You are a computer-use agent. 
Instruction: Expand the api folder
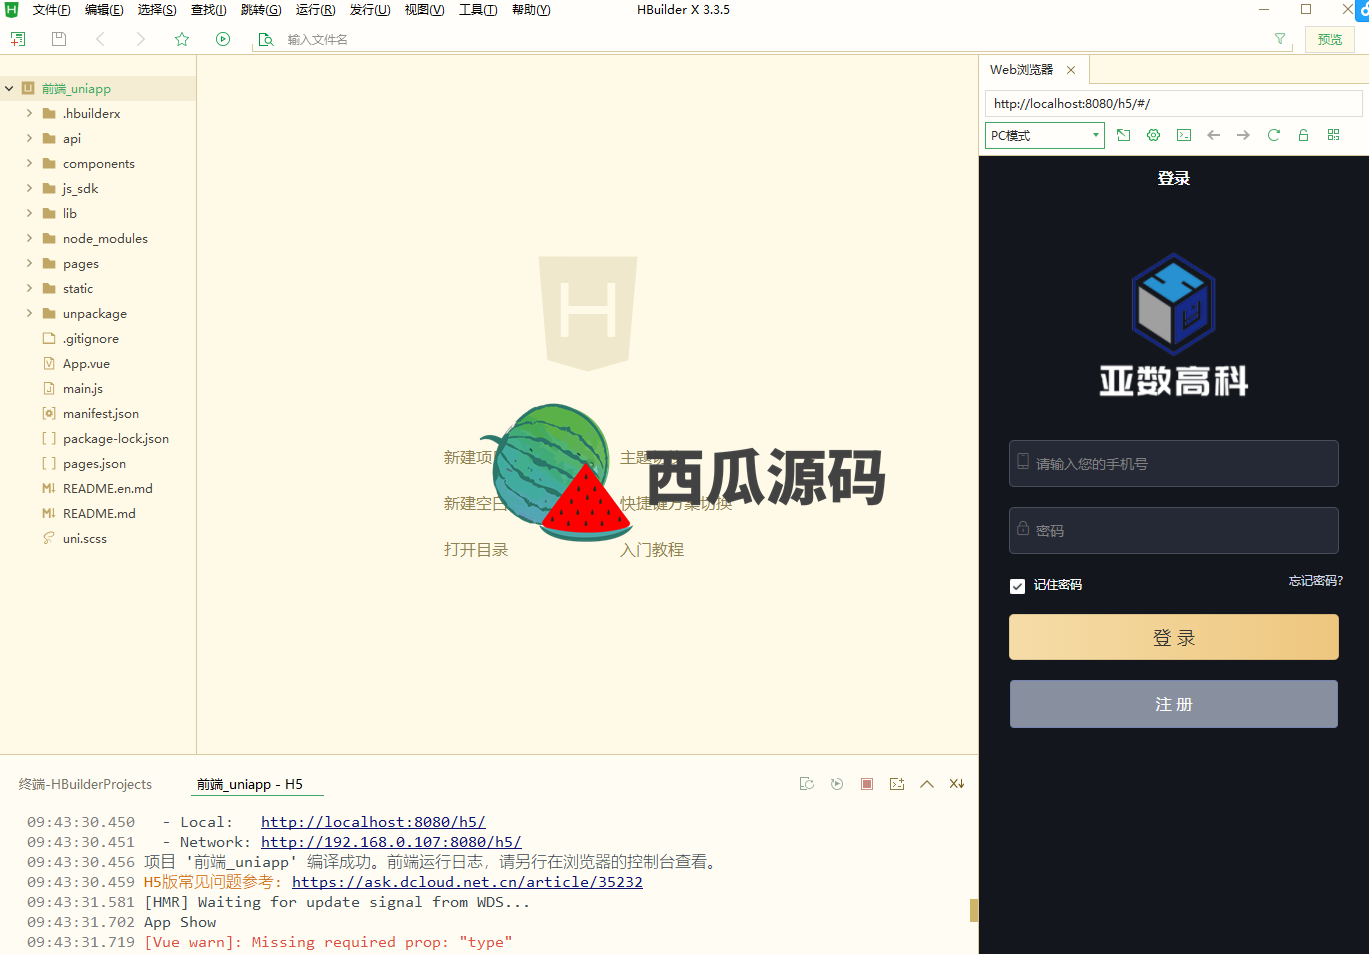click(x=29, y=139)
